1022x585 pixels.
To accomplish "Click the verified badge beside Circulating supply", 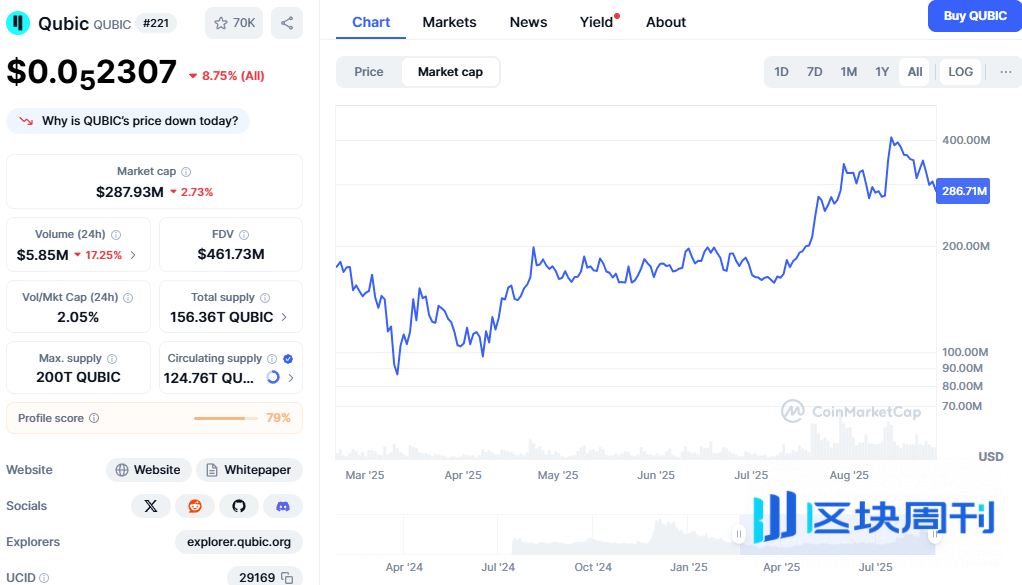I will coord(288,359).
